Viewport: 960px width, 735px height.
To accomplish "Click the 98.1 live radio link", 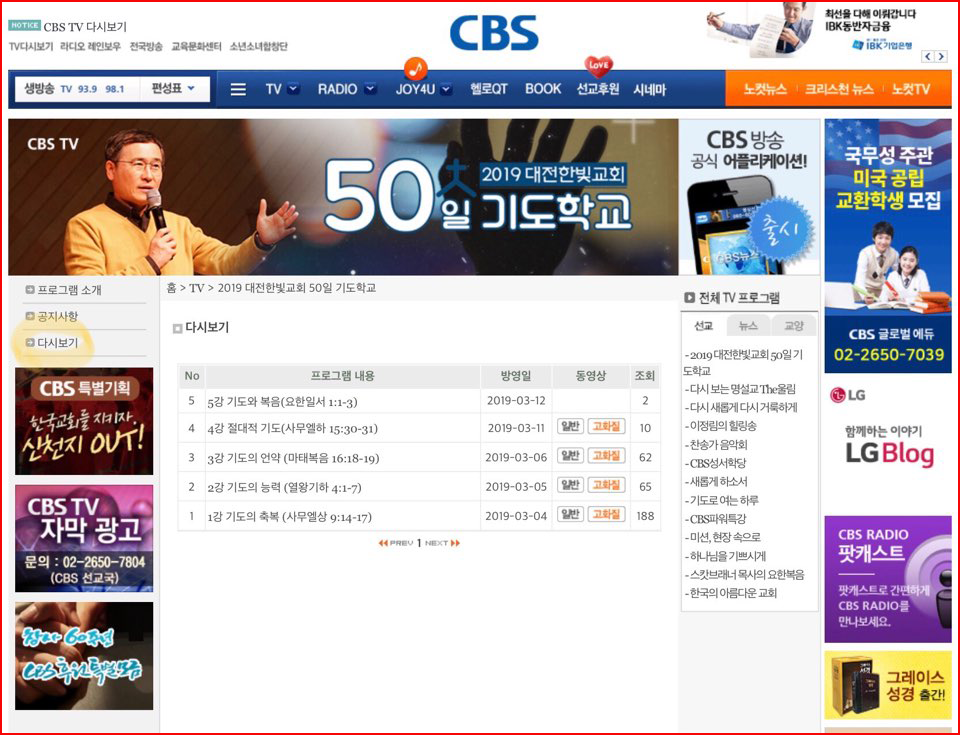I will 114,89.
